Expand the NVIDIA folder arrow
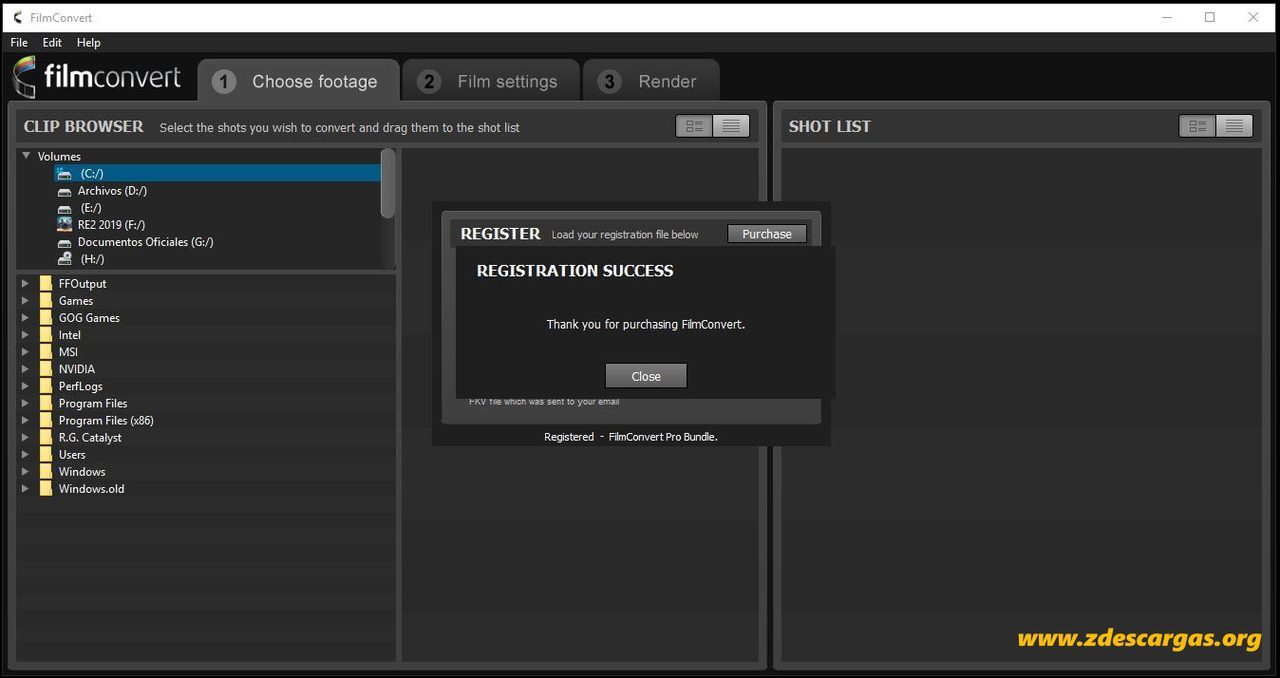The image size is (1280, 678). click(25, 369)
